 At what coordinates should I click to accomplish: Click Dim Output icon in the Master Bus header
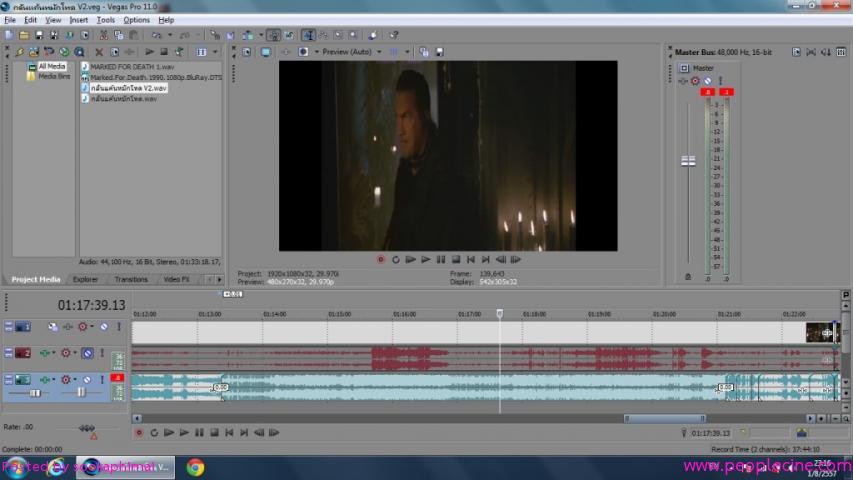tap(826, 52)
